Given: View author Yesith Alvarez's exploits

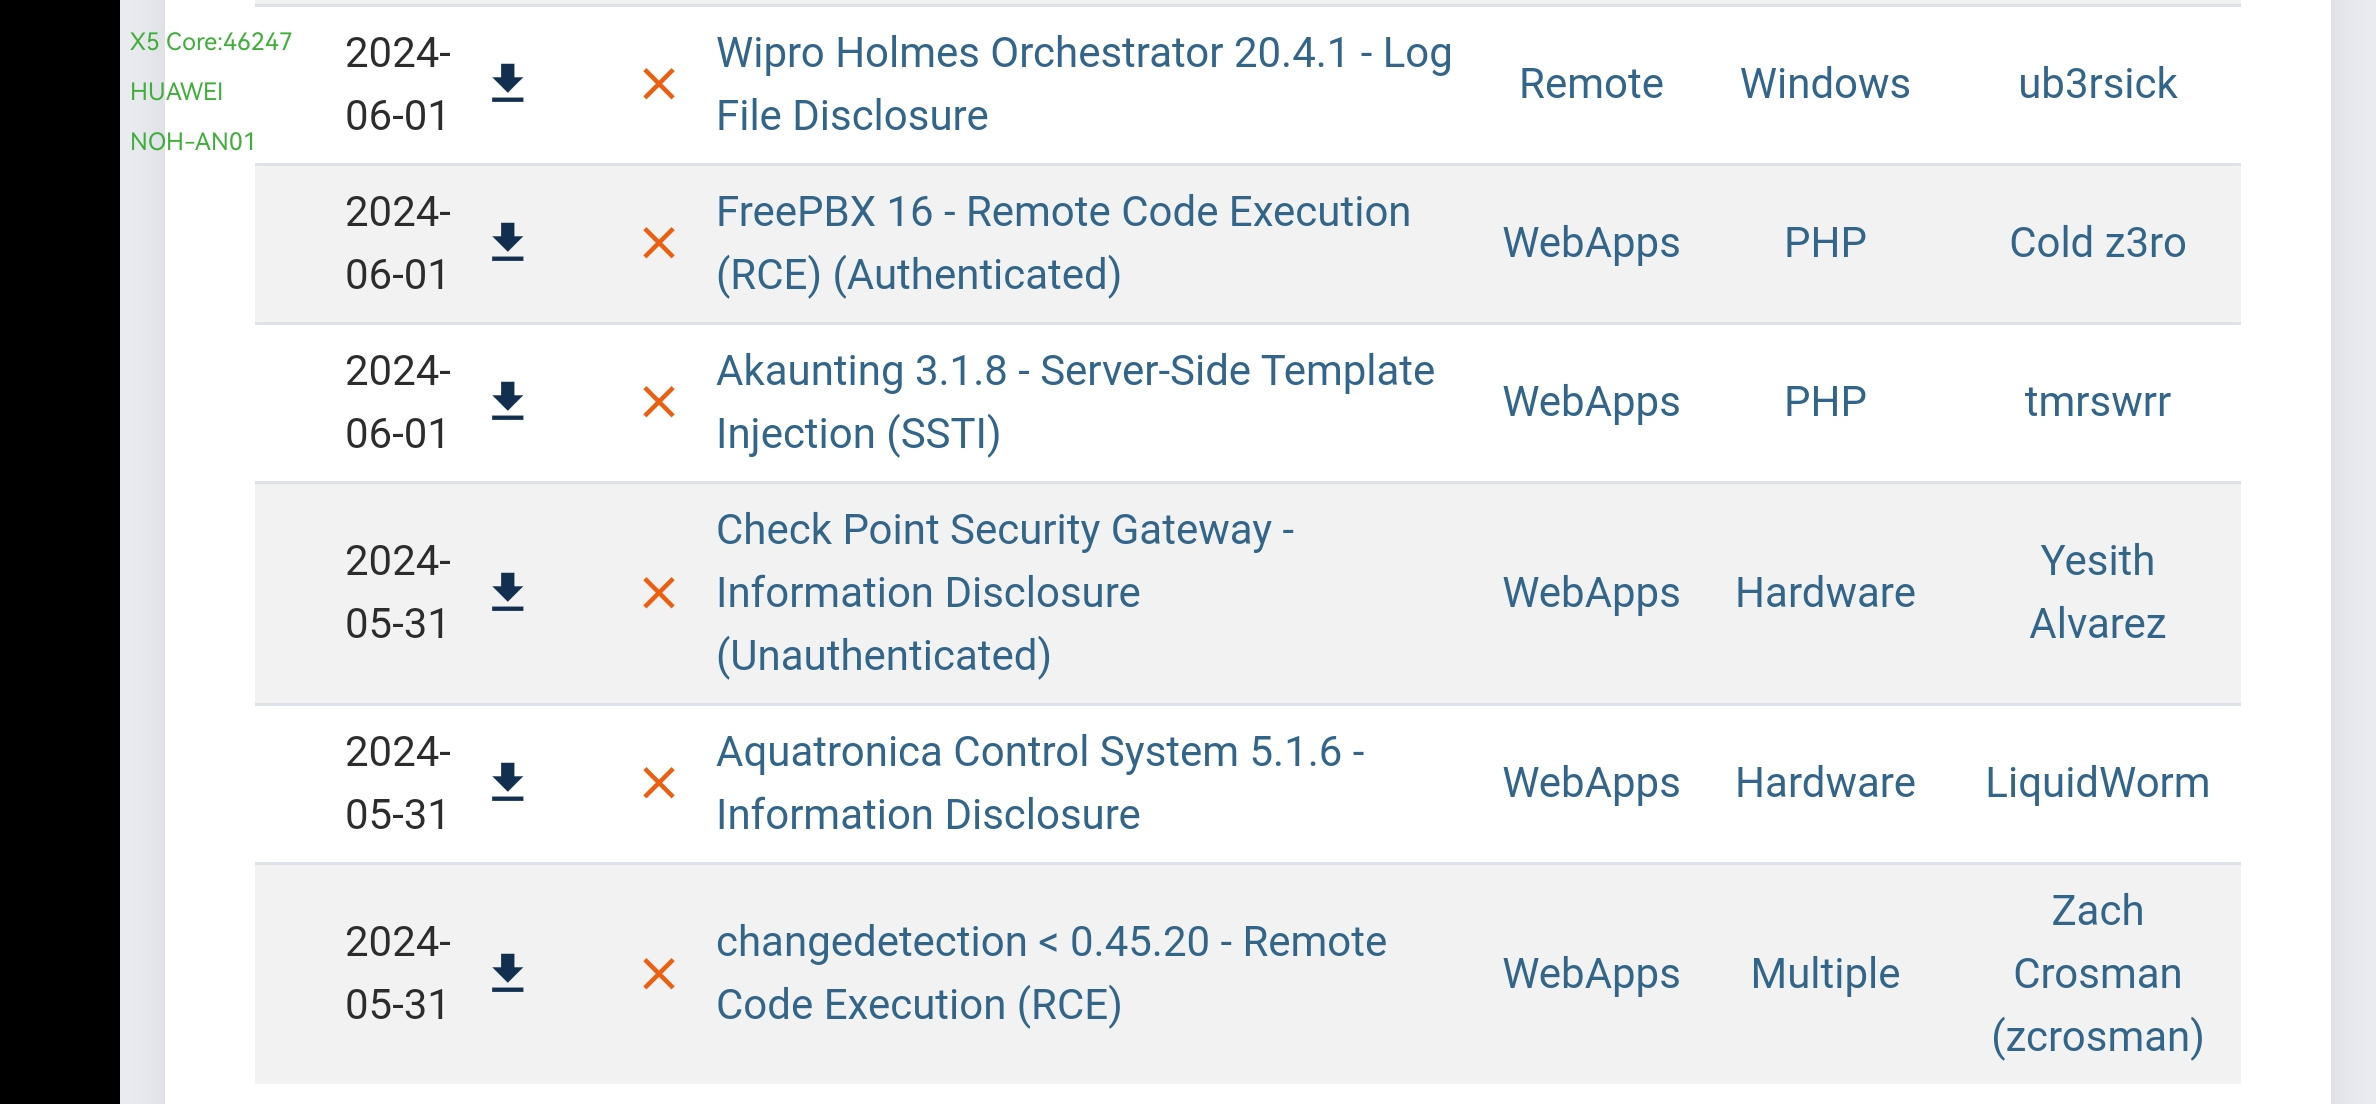Looking at the screenshot, I should click(x=2097, y=593).
